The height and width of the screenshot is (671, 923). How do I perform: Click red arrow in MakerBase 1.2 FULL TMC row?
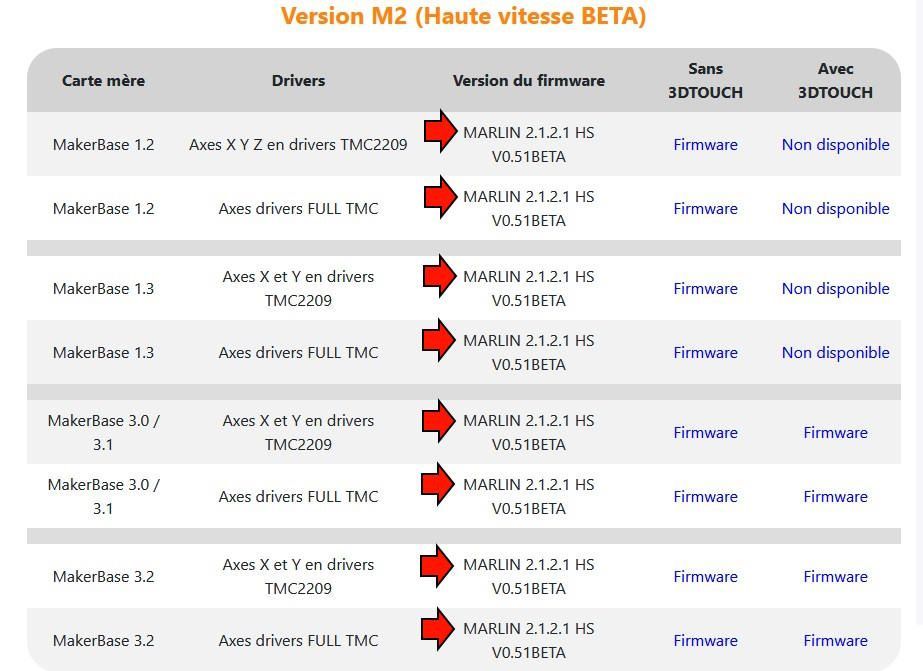[x=440, y=196]
